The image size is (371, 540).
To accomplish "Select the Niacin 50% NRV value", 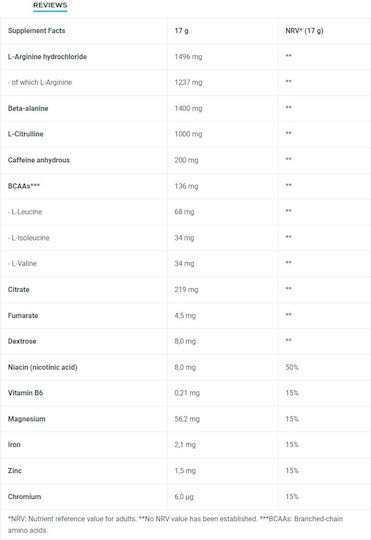I will pyautogui.click(x=292, y=367).
